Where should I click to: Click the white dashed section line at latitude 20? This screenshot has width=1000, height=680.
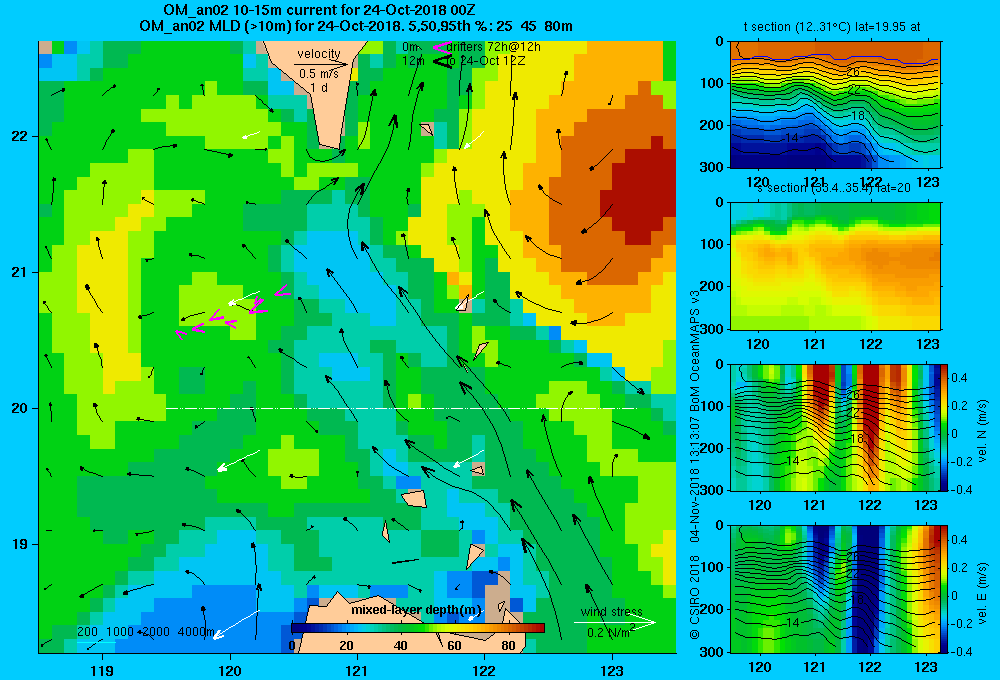coord(402,408)
